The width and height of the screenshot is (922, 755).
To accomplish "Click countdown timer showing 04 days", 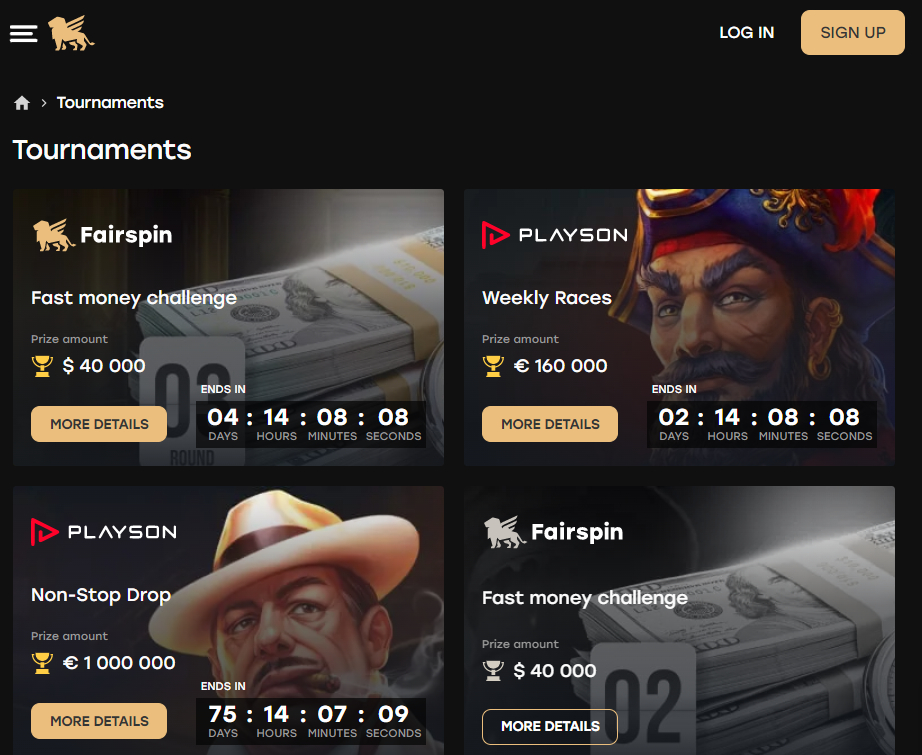I will click(311, 425).
